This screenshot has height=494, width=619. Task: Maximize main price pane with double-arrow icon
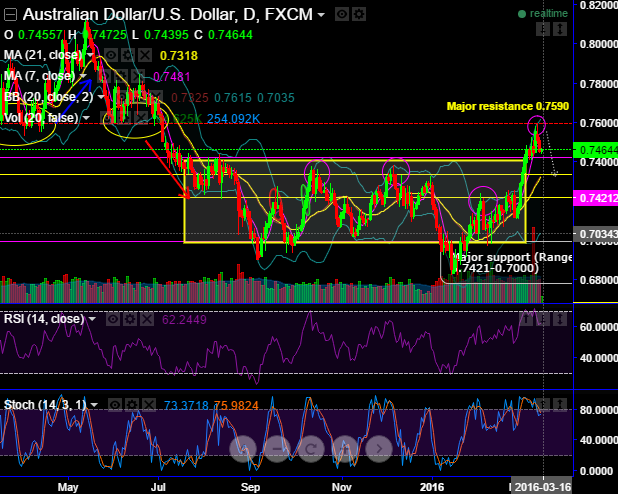560,29
